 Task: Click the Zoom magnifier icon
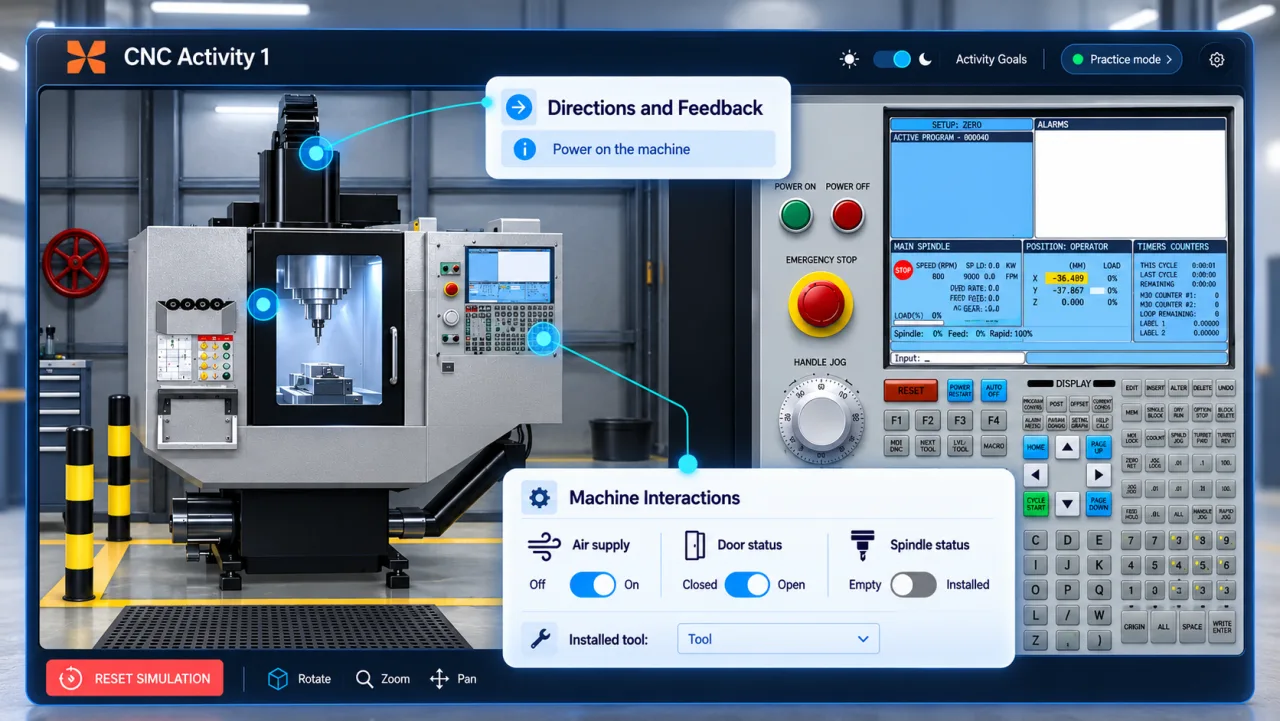[x=364, y=679]
